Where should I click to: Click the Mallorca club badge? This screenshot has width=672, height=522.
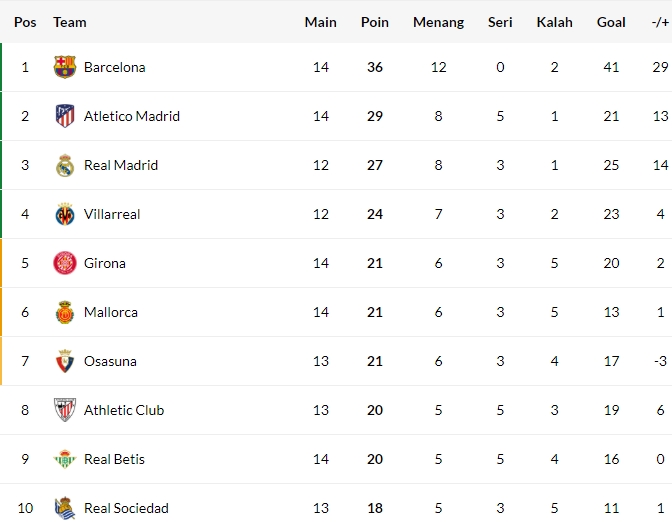[65, 312]
